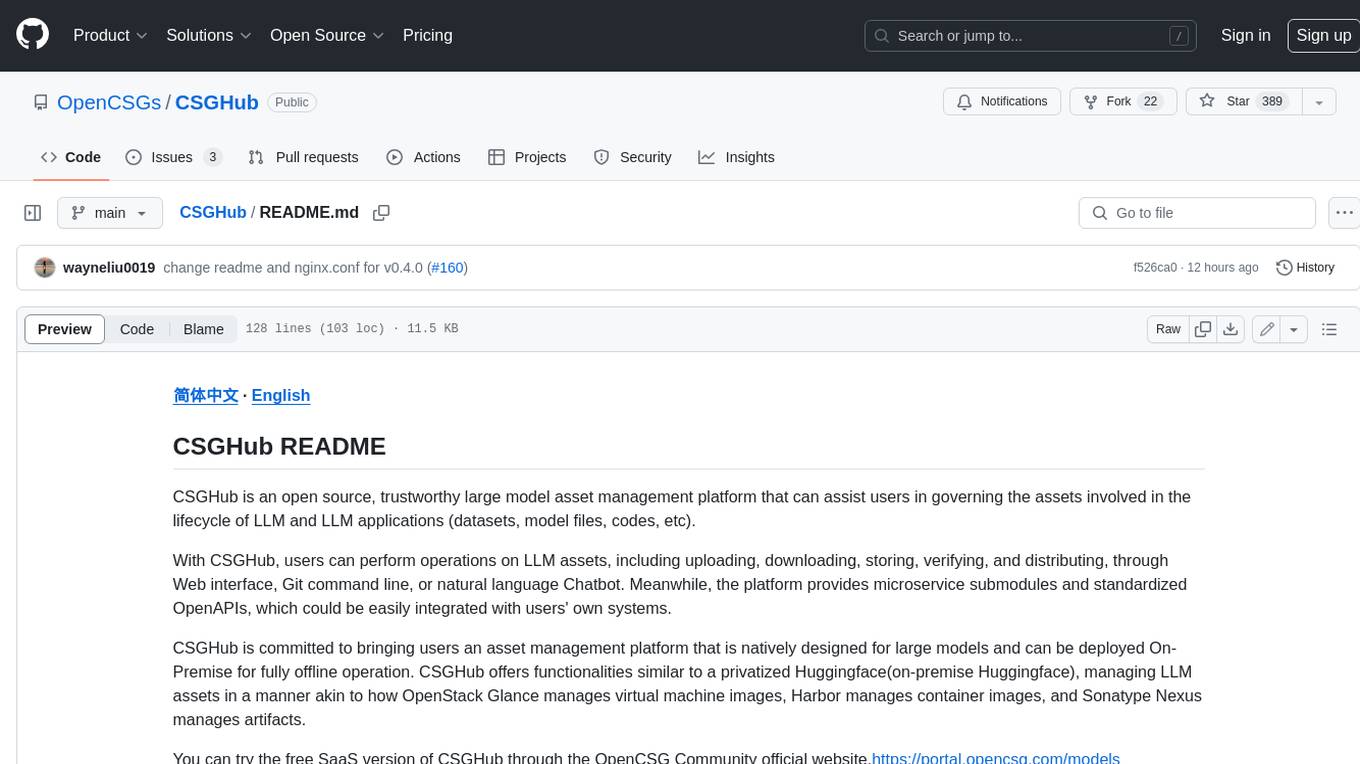This screenshot has height=764, width=1360.
Task: Open the star lists dropdown arrow
Action: (1319, 102)
